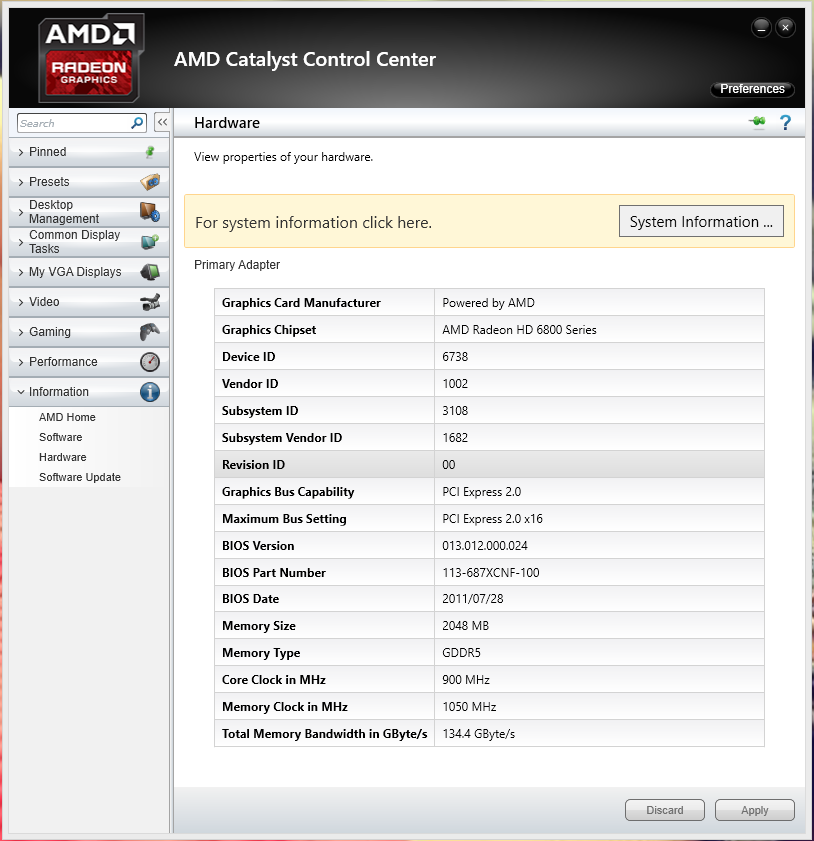Click the BIOS Version value 013.012.000.024
Image resolution: width=814 pixels, height=841 pixels.
click(x=485, y=545)
